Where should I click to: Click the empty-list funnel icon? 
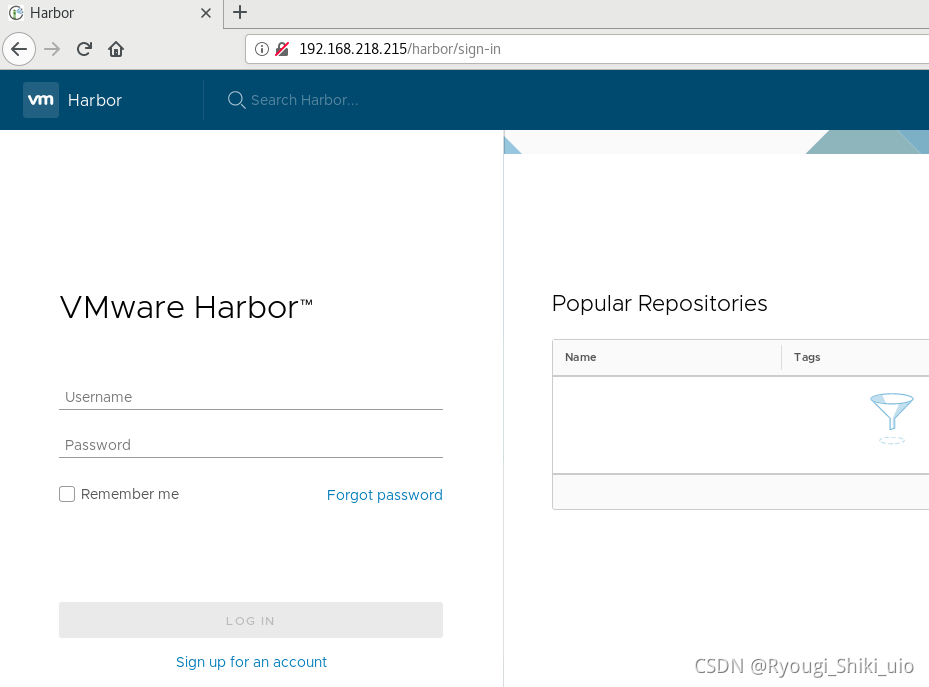tap(892, 418)
